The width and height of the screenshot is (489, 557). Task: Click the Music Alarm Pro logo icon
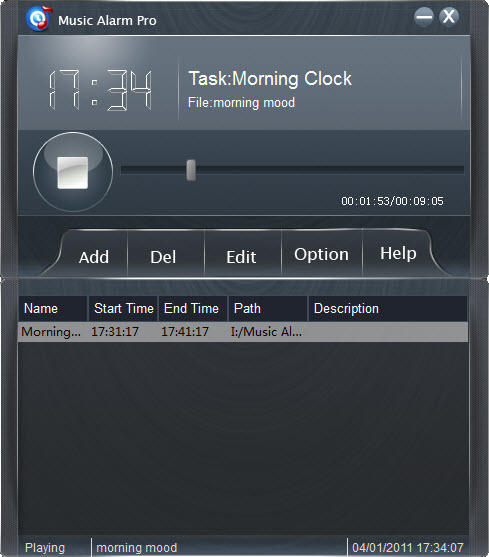[39, 18]
